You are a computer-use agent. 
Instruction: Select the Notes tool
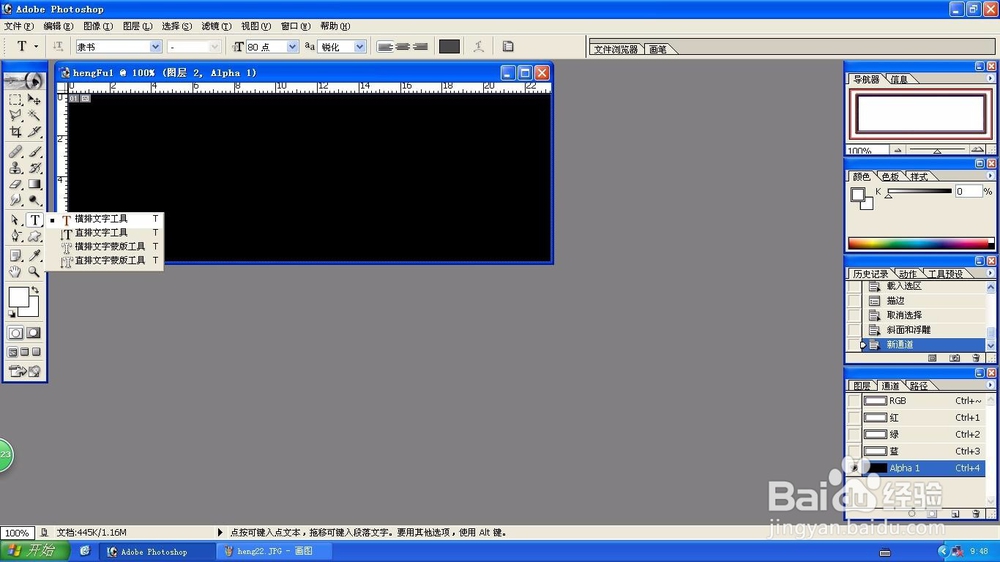tap(15, 256)
